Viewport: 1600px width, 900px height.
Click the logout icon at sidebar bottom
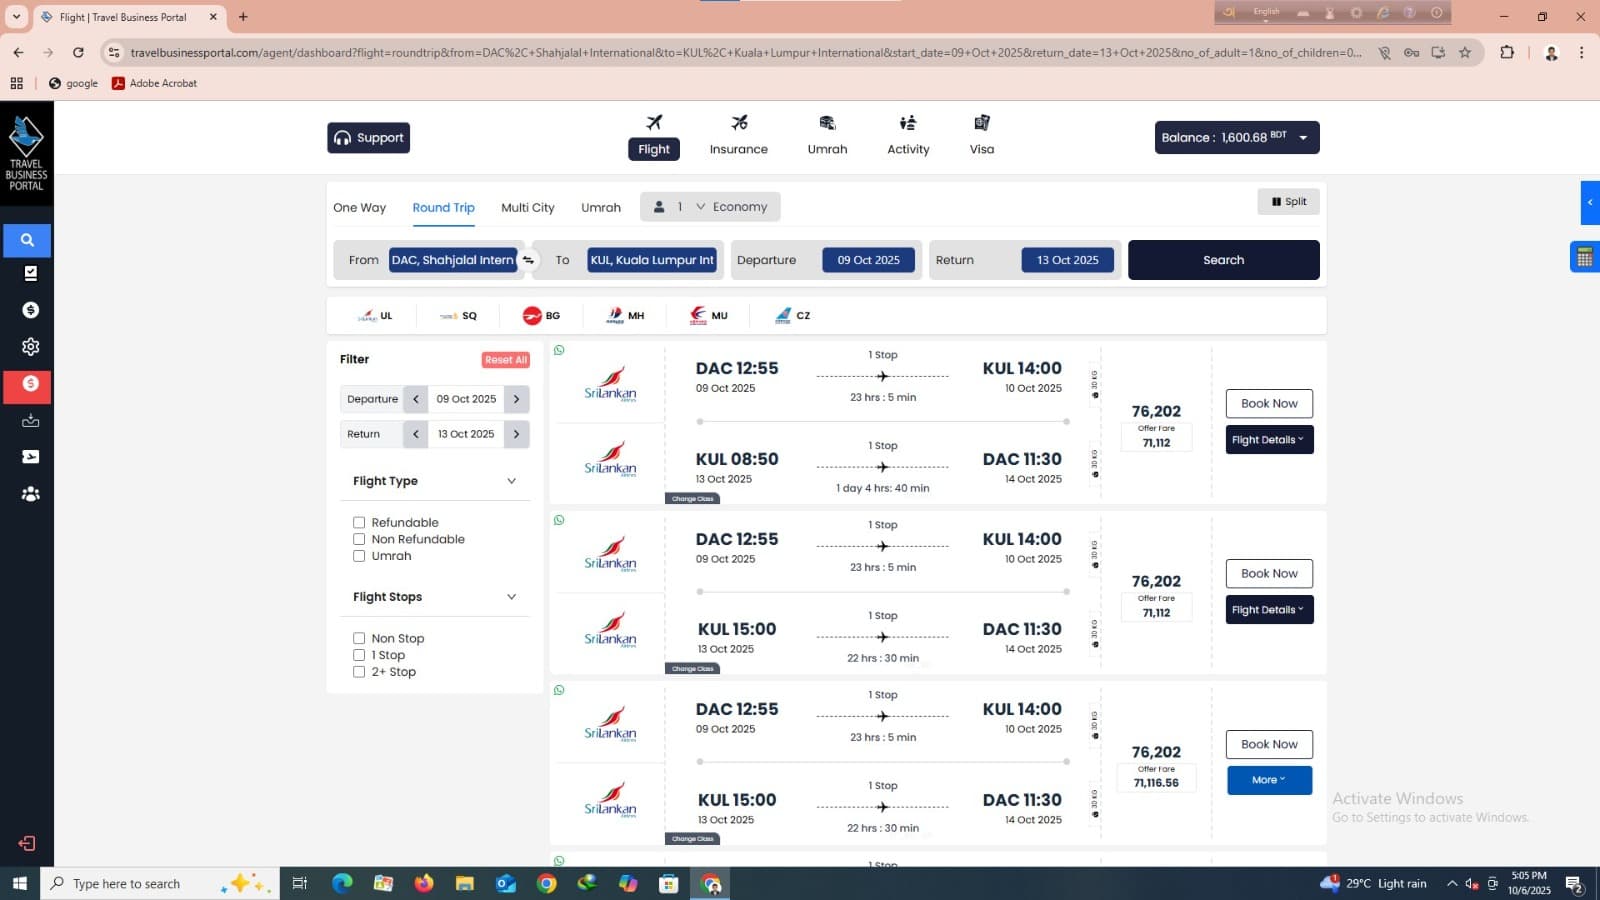[x=25, y=843]
